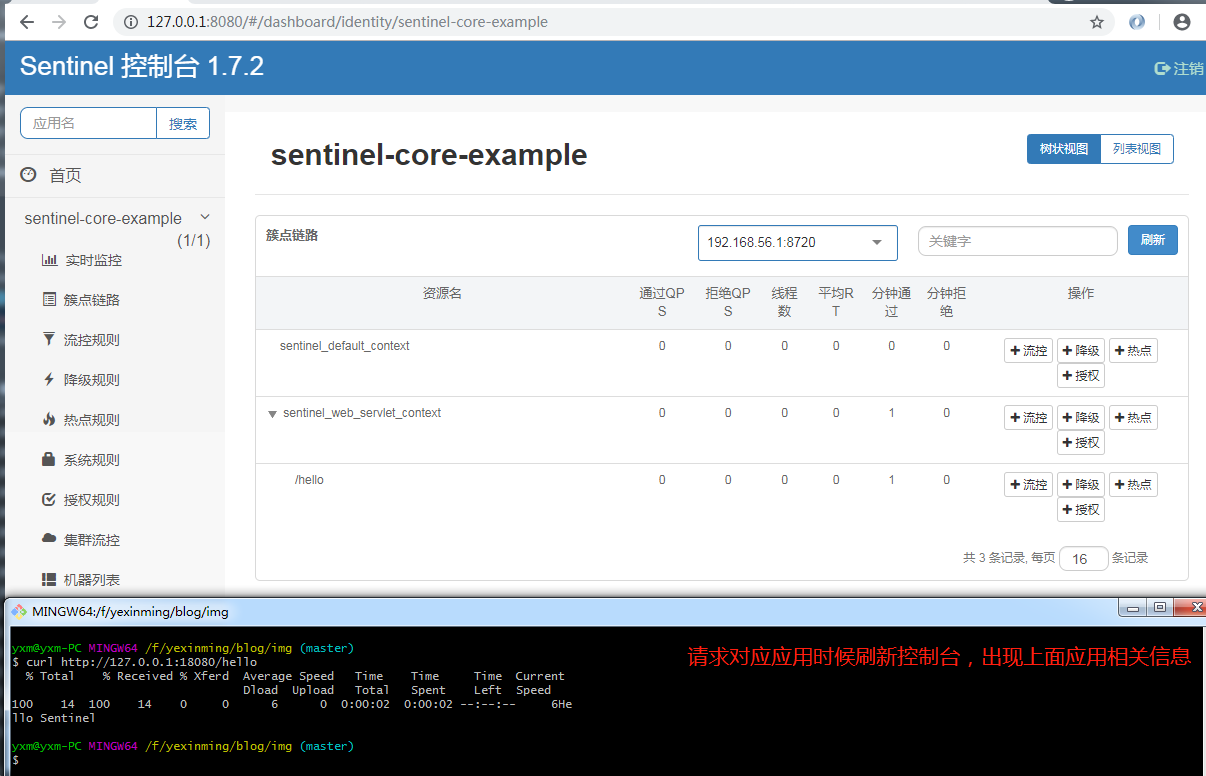The width and height of the screenshot is (1206, 776).
Task: Add 授权 rule for sentinel_web_servlet_context
Action: click(1081, 443)
